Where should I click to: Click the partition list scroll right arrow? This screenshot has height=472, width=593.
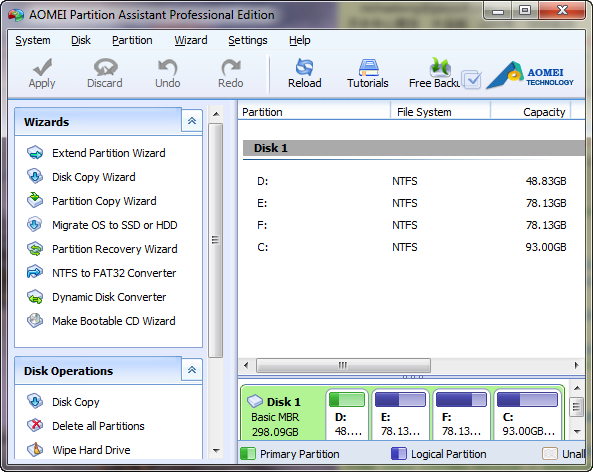576,365
